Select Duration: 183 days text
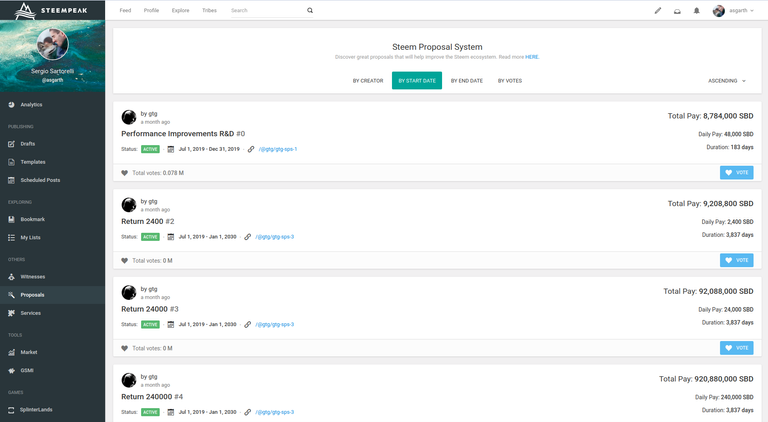Viewport: 768px width, 422px height. [730, 147]
